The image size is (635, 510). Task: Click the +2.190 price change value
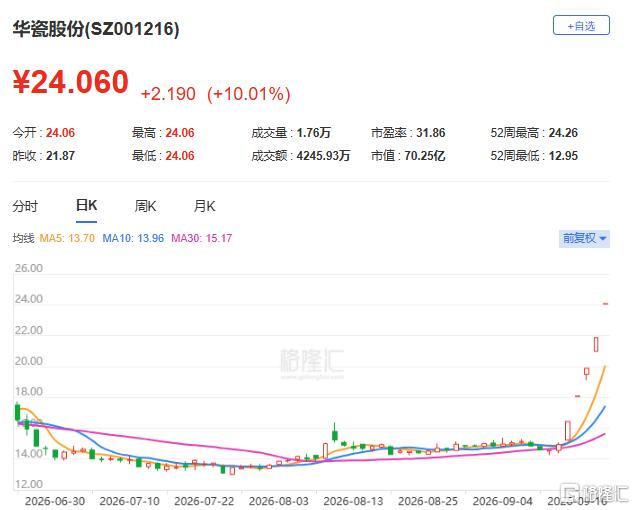point(168,94)
